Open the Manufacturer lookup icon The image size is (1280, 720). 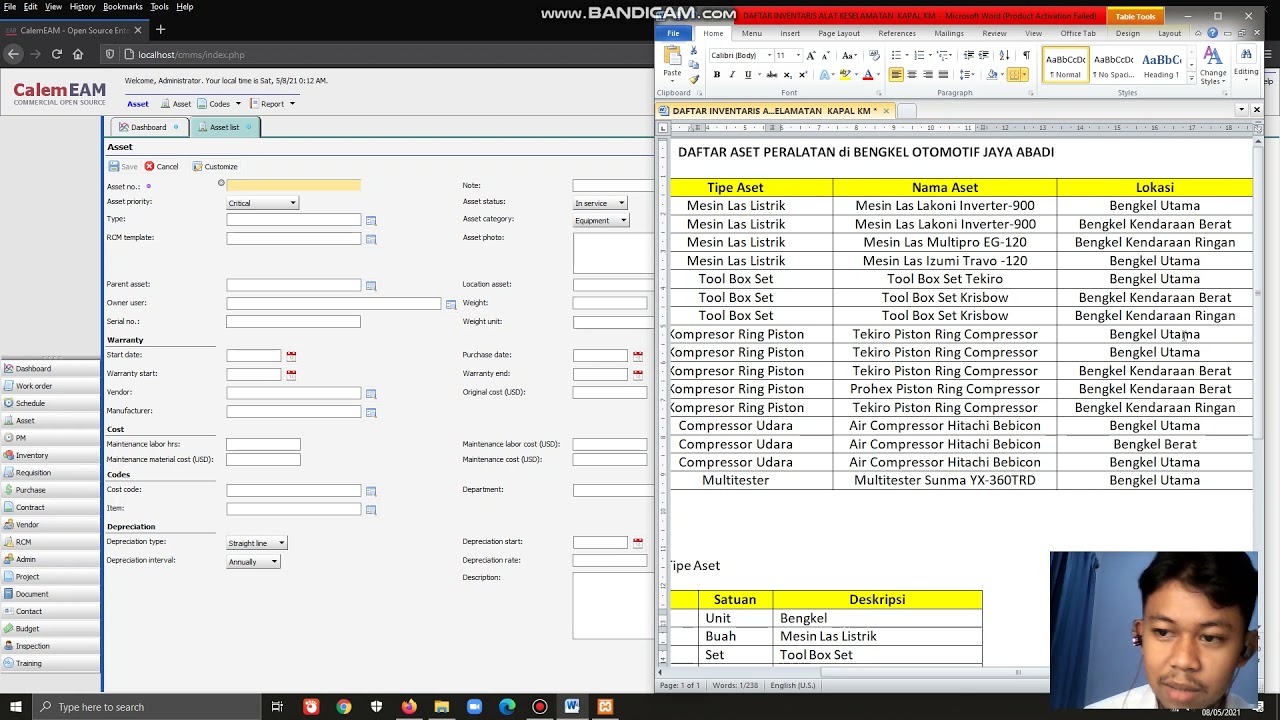371,412
